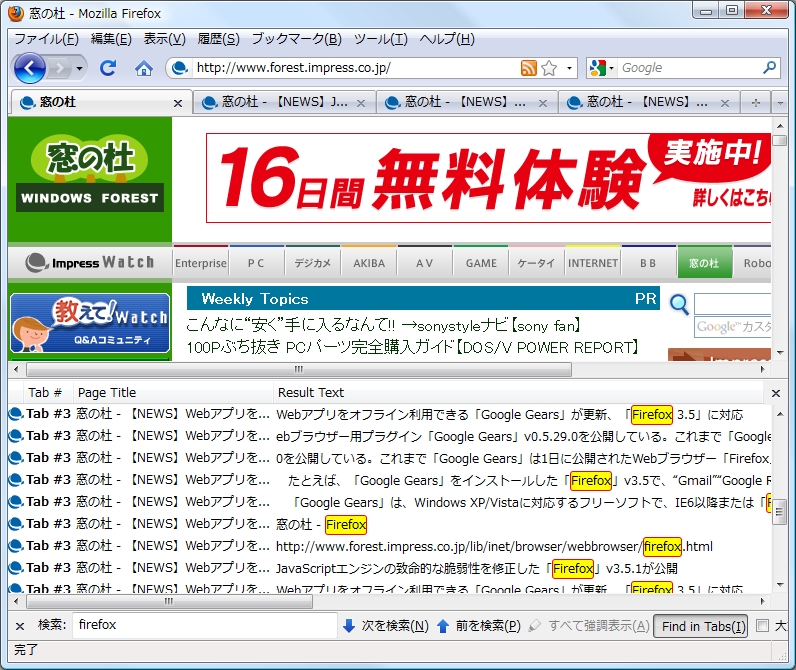The width and height of the screenshot is (796, 670).
Task: Open the address bar history dropdown
Action: (x=569, y=68)
